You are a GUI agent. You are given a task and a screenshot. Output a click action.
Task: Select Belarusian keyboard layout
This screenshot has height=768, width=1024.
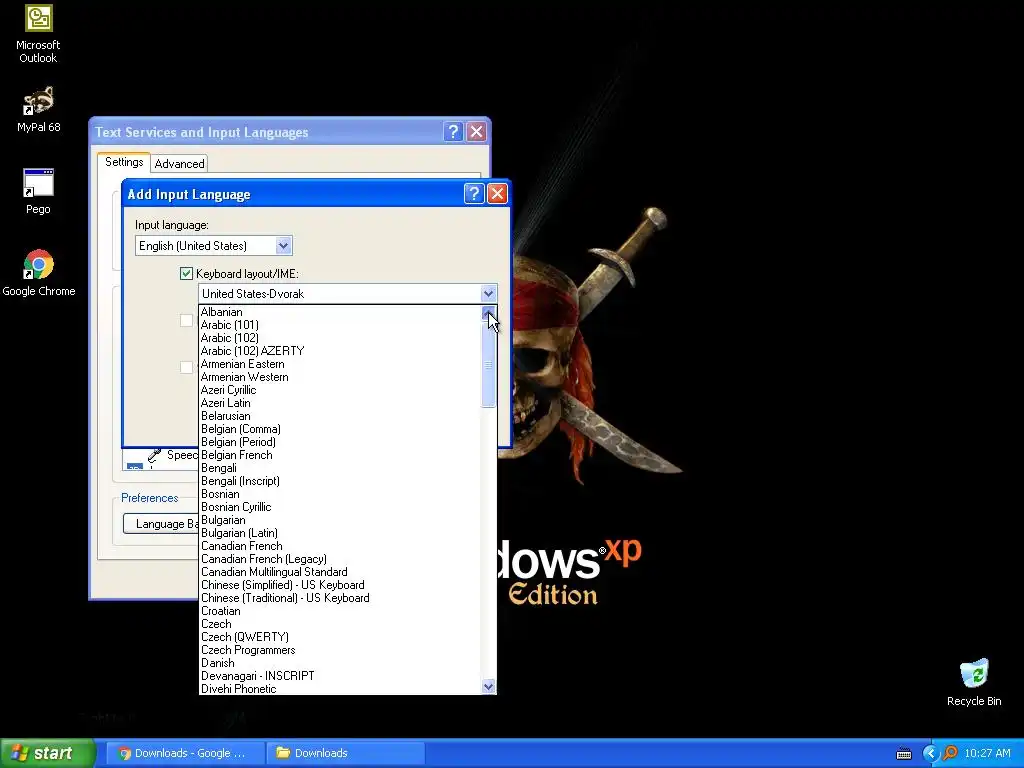340,416
